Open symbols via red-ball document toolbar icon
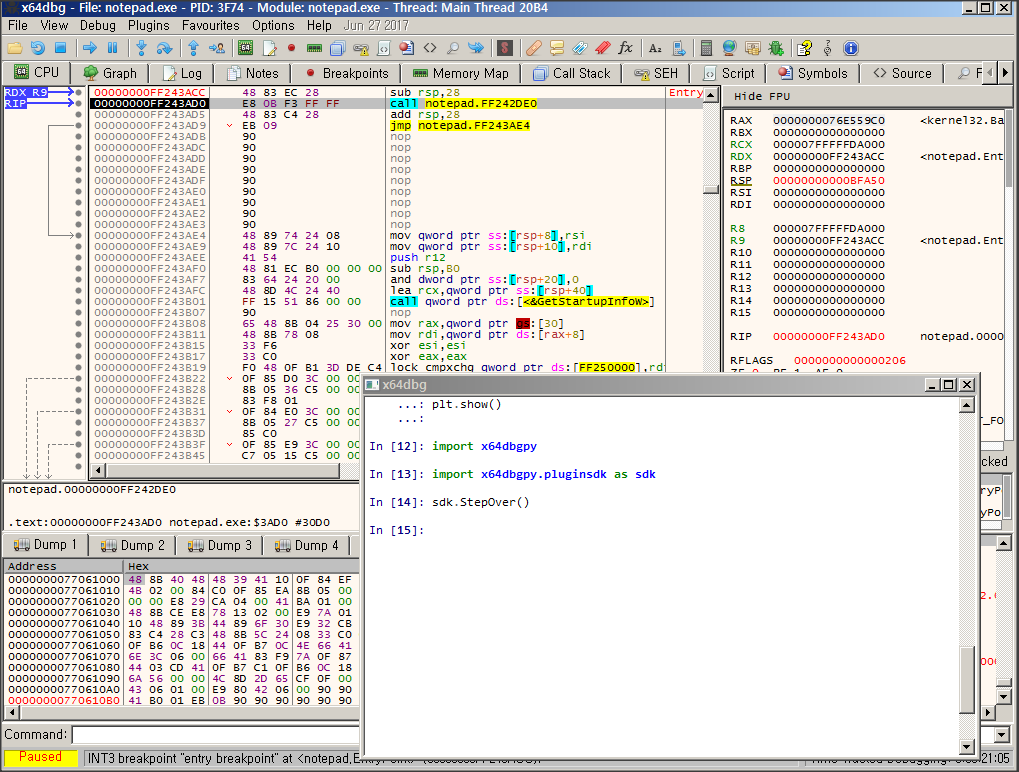The width and height of the screenshot is (1019, 772). [x=407, y=48]
